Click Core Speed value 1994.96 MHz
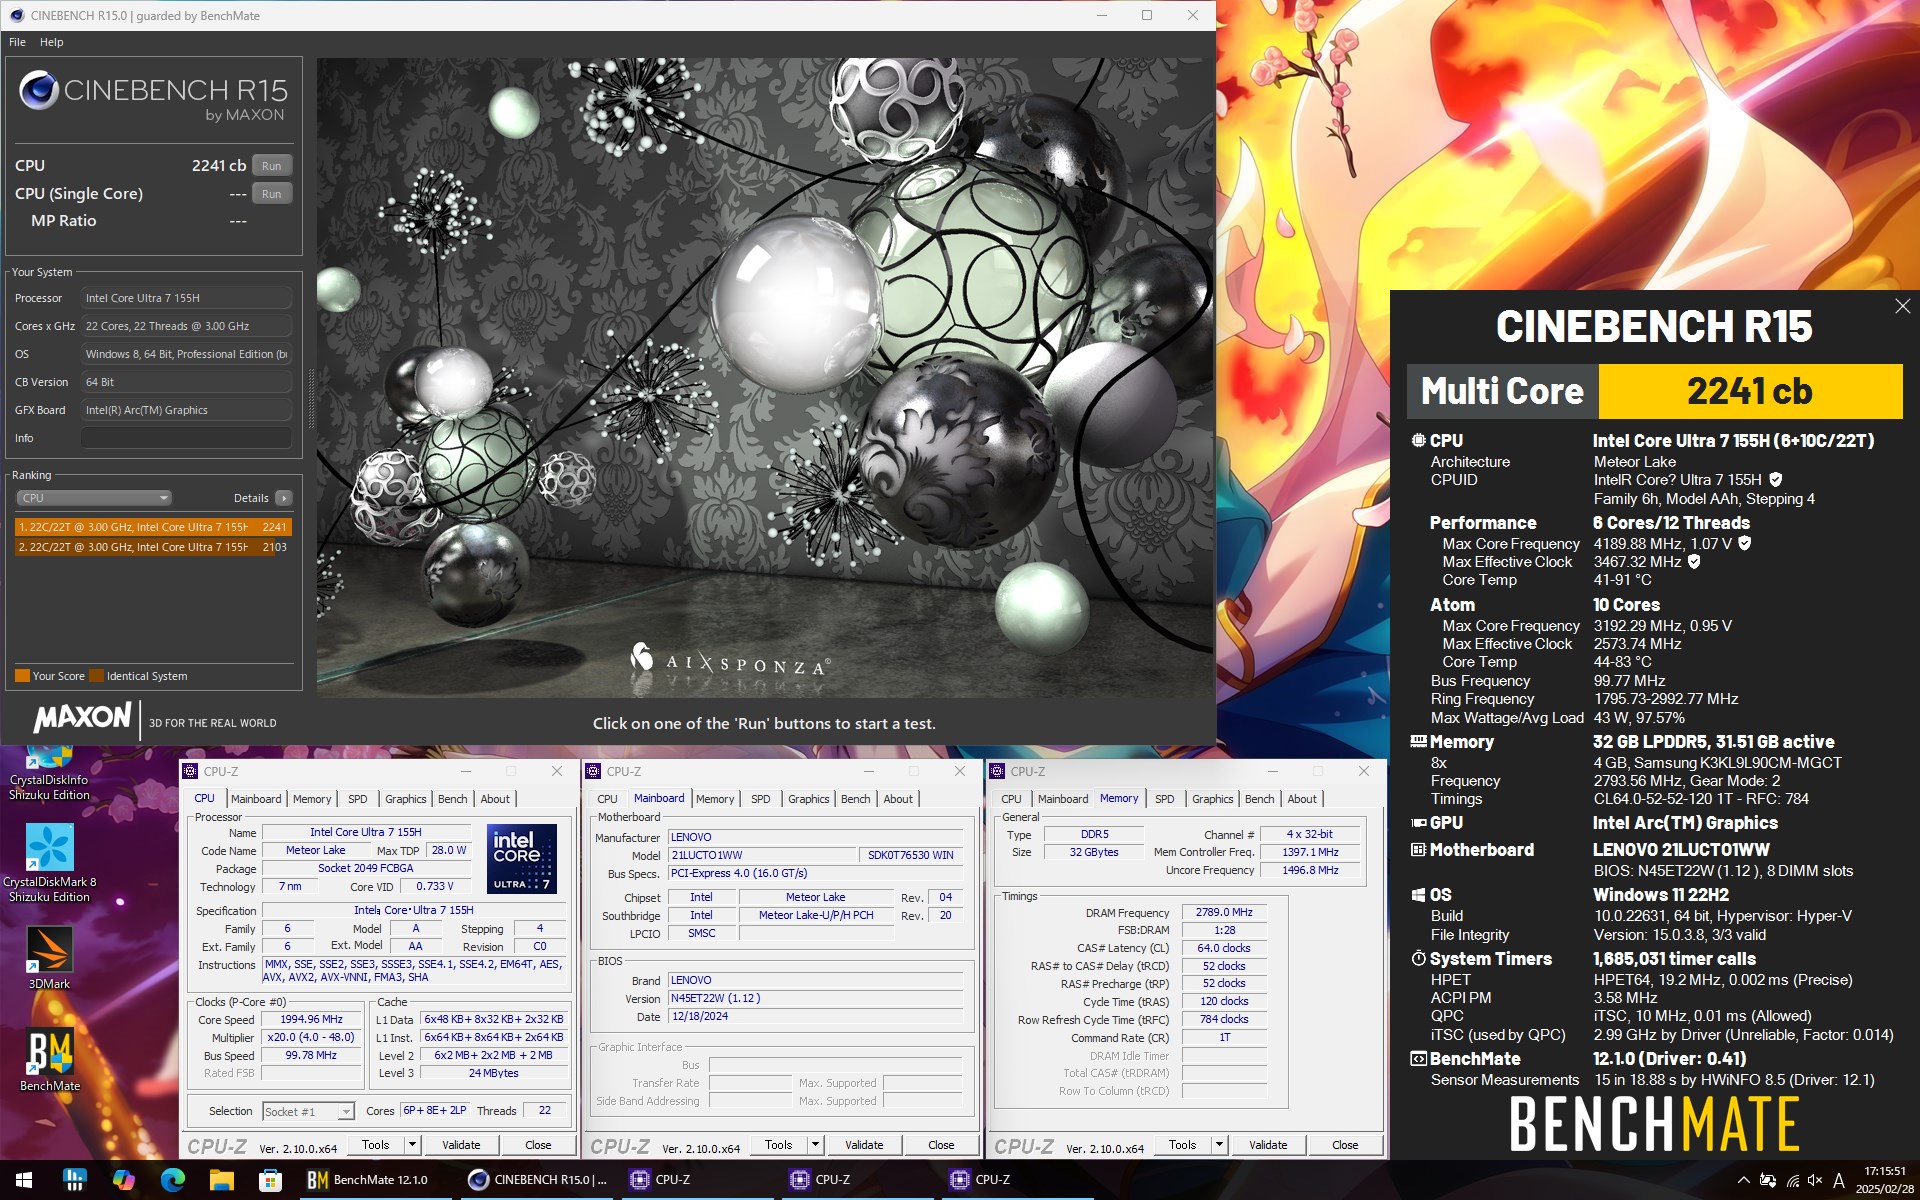Image resolution: width=1920 pixels, height=1200 pixels. click(x=311, y=1020)
